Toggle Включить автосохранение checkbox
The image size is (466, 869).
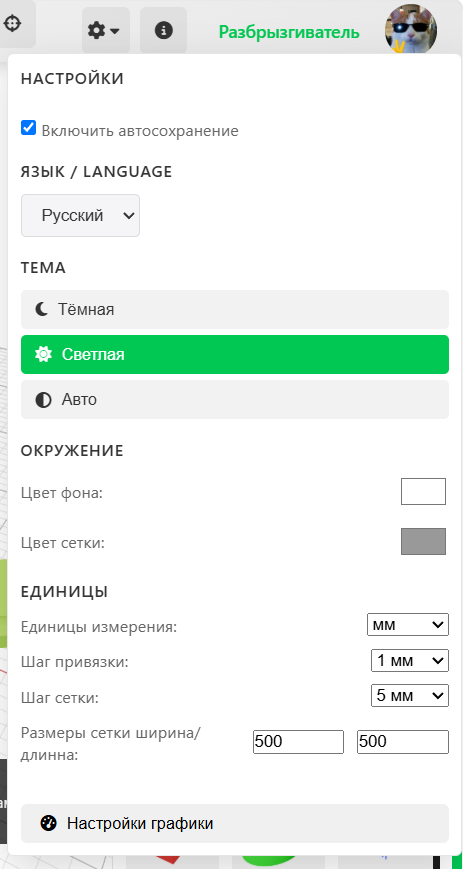[28, 128]
